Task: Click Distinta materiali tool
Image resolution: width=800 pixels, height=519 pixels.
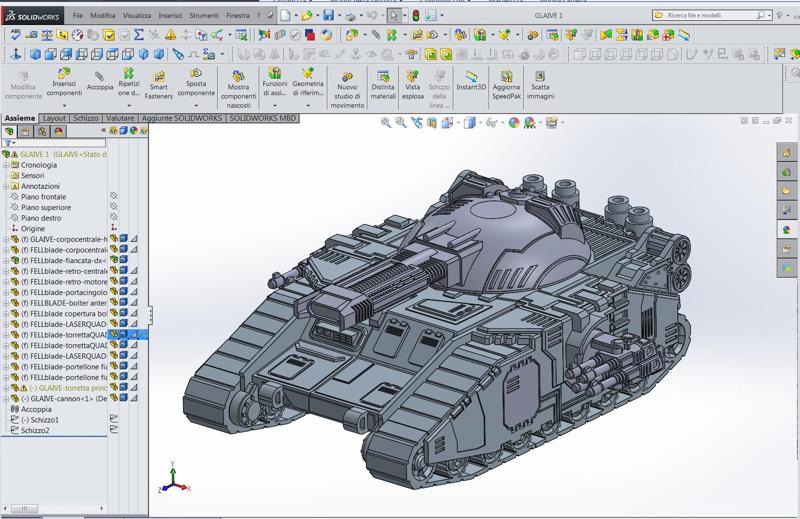Action: point(383,82)
